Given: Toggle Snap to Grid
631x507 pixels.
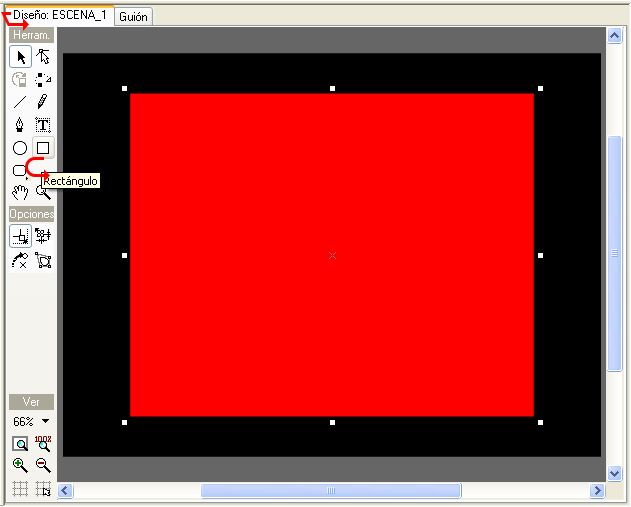Looking at the screenshot, I should (43, 489).
